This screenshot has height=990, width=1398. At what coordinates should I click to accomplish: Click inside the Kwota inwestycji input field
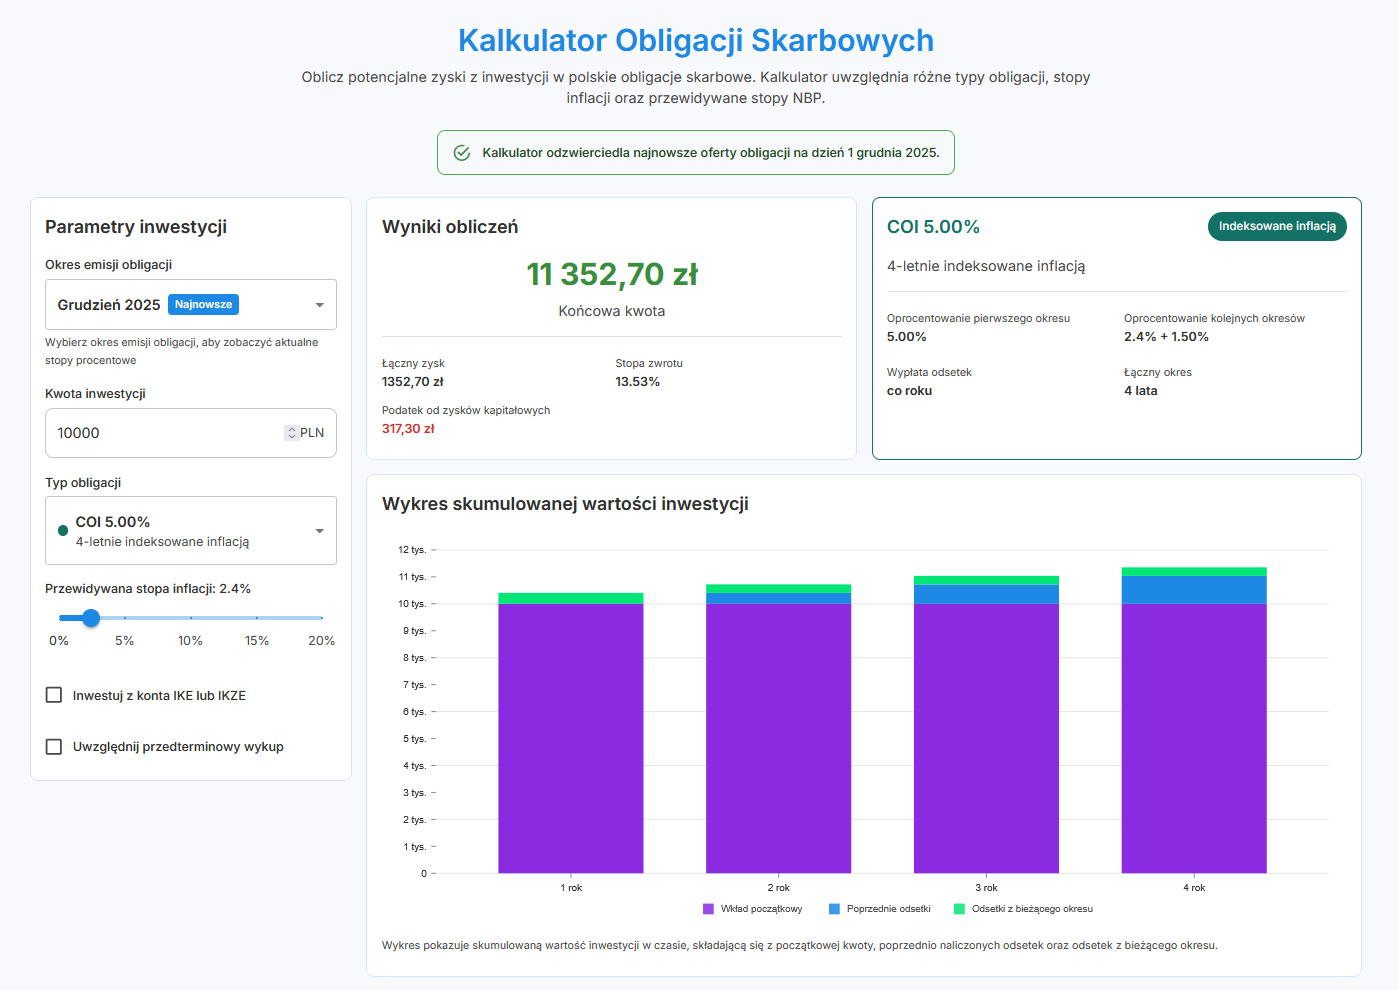150,432
